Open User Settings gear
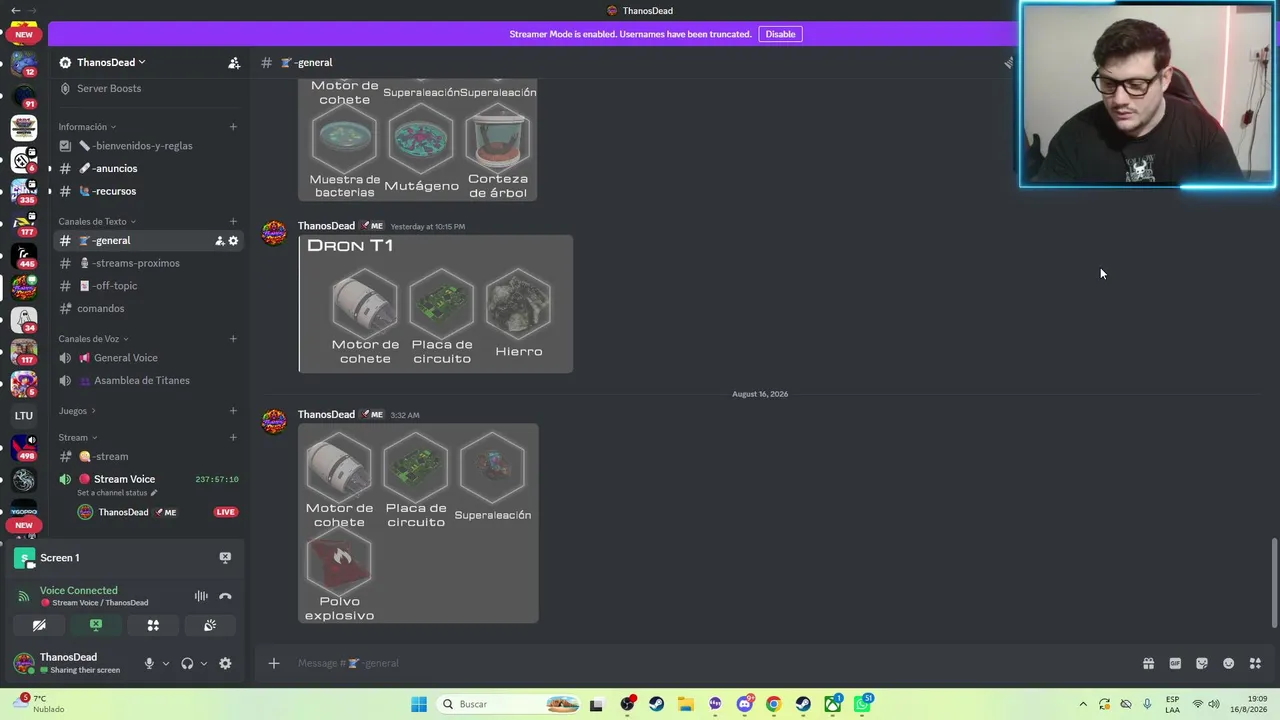This screenshot has width=1280, height=720. pos(225,663)
